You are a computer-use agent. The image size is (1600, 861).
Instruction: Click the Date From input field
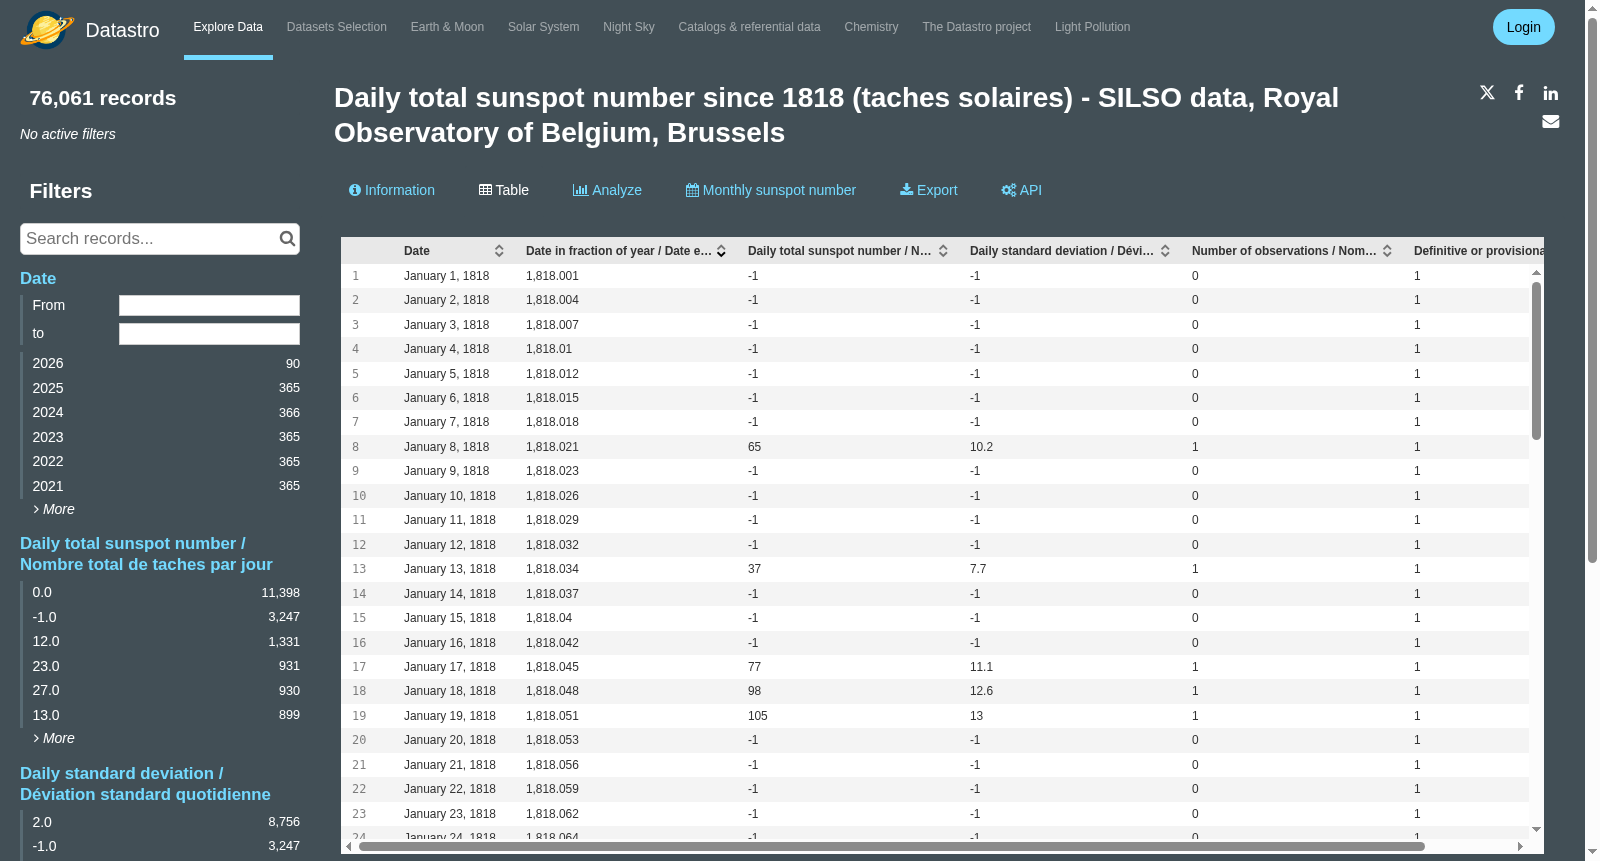point(209,305)
